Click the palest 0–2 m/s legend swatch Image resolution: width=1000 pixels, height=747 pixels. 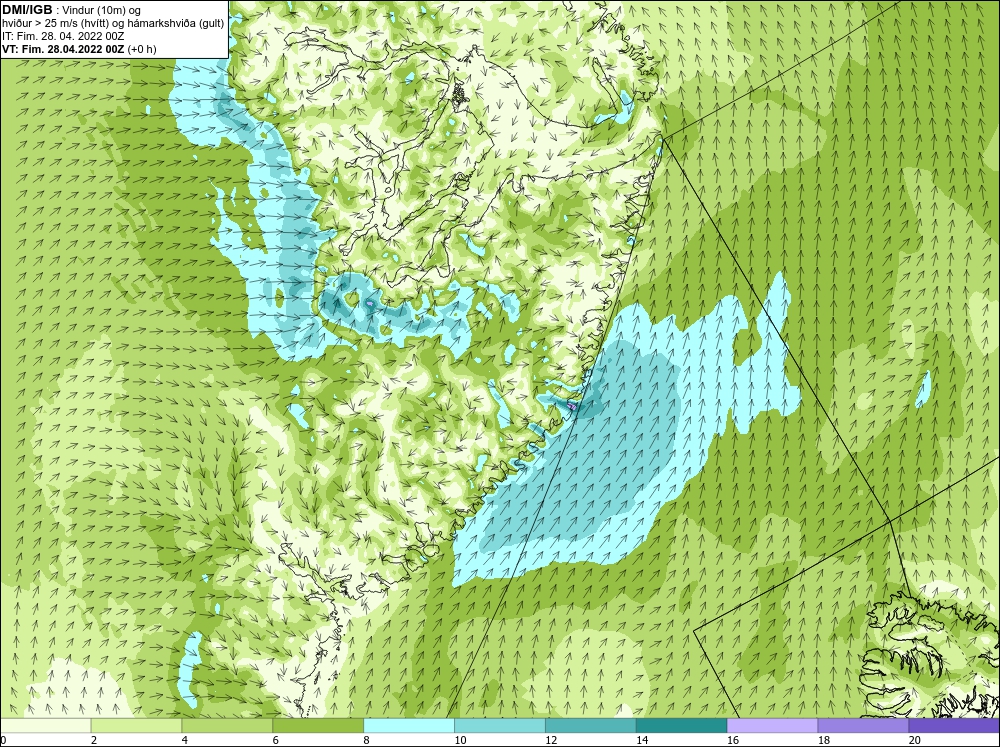pyautogui.click(x=45, y=725)
